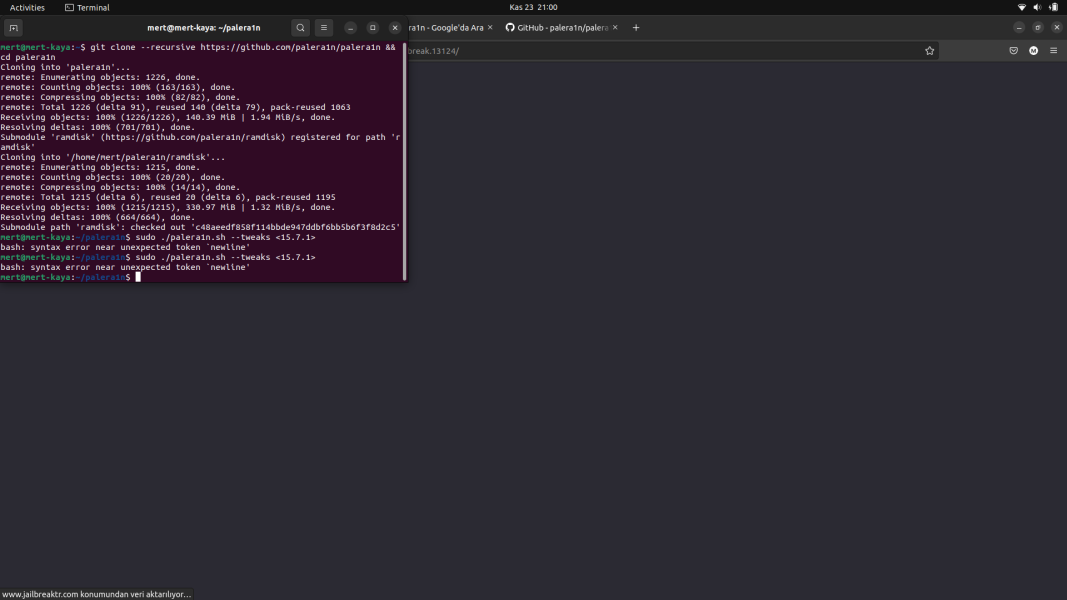Open a new terminal tab icon
This screenshot has width=1067, height=600.
pyautogui.click(x=13, y=27)
